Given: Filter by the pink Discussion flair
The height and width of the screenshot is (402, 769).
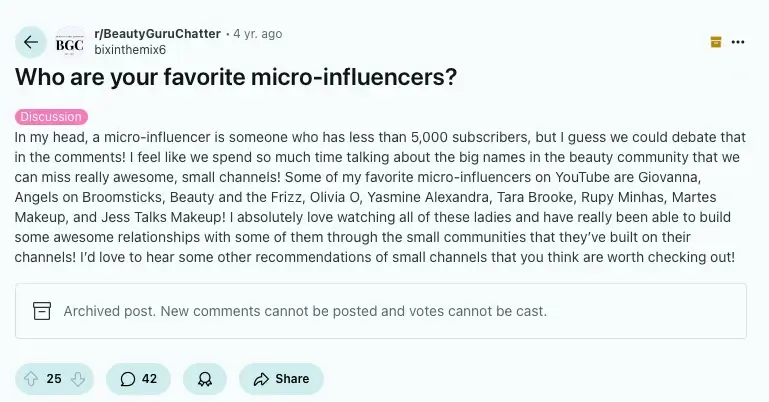Looking at the screenshot, I should point(51,117).
